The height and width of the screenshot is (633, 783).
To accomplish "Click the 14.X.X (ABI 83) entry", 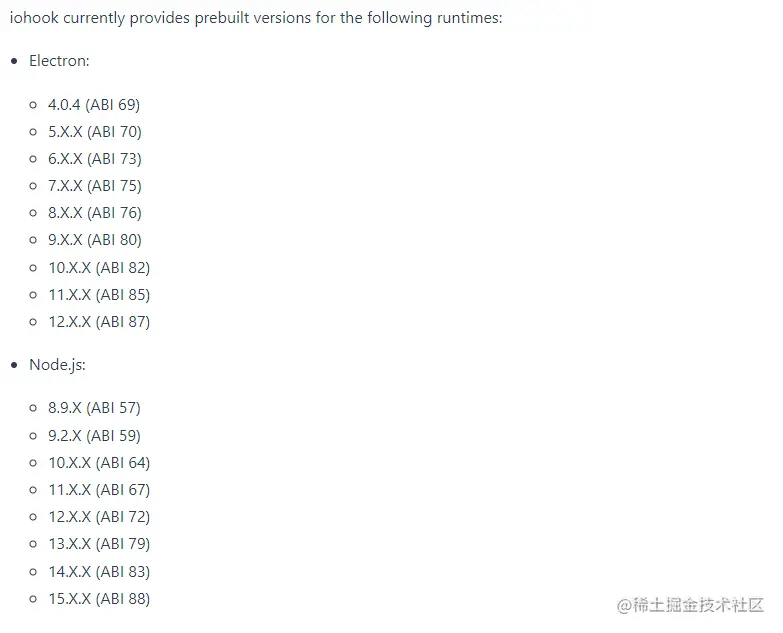I will (x=99, y=572).
